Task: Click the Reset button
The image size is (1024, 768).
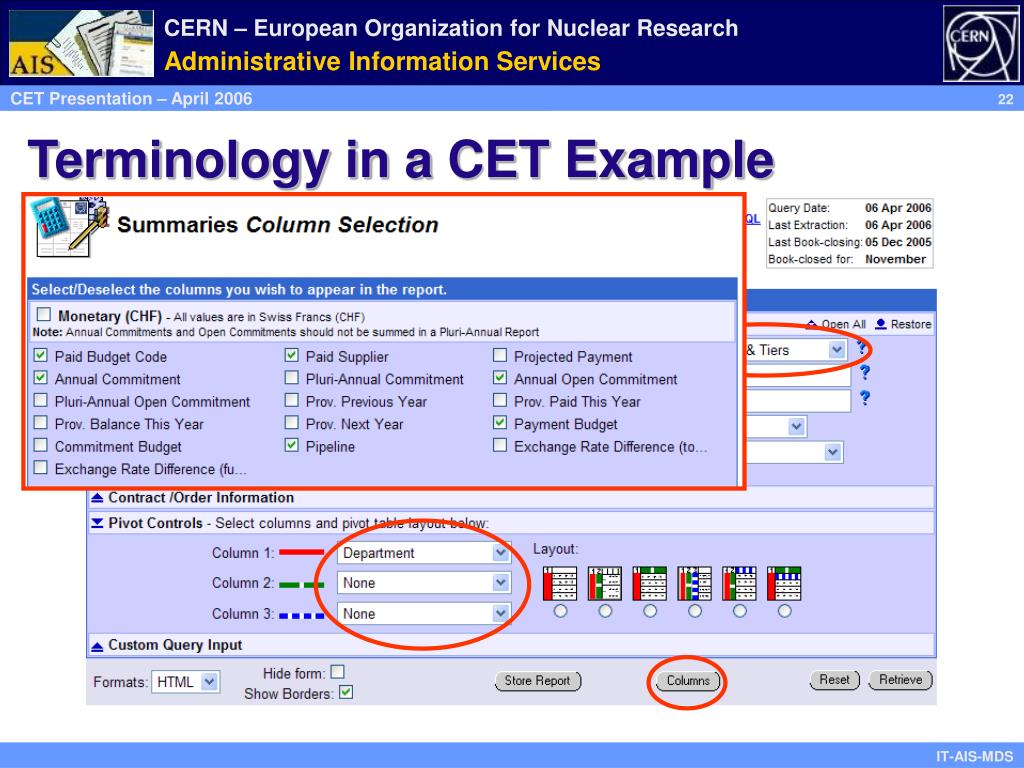Action: [x=835, y=680]
